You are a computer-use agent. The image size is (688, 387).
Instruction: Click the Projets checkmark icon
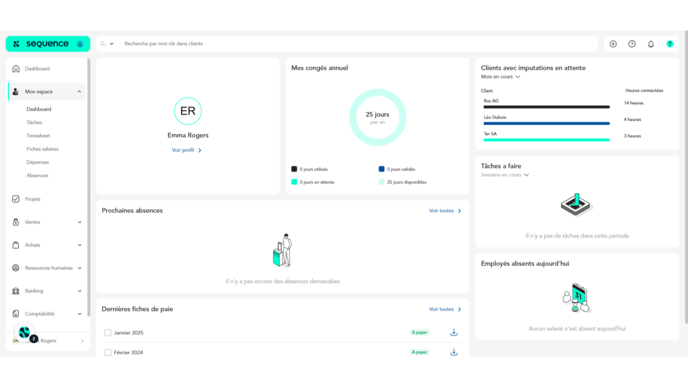[x=16, y=199]
